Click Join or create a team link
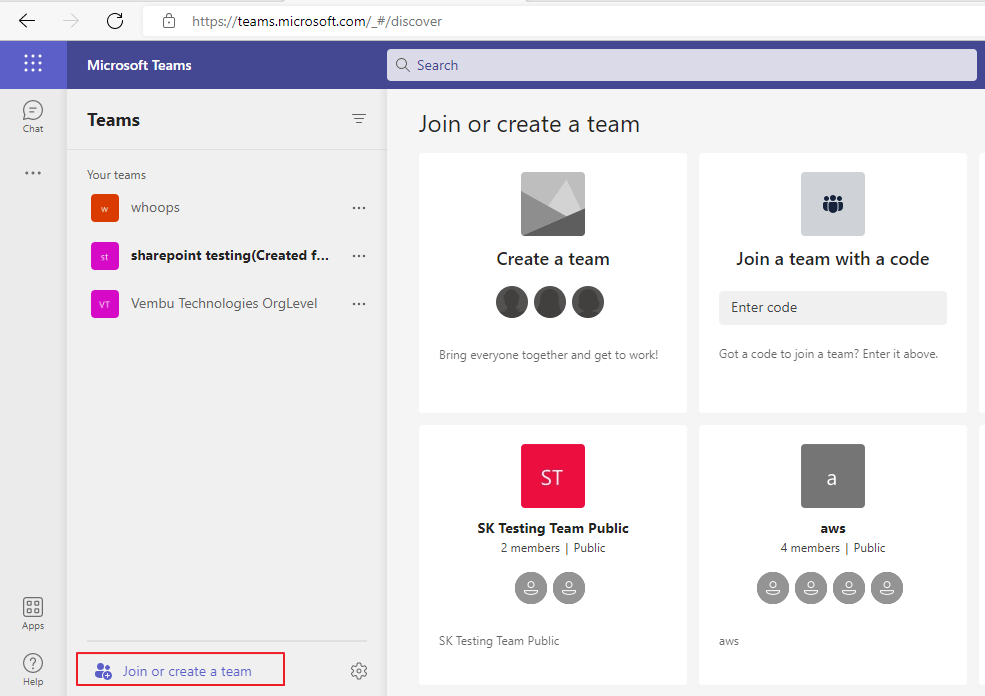985x696 pixels. pyautogui.click(x=187, y=671)
